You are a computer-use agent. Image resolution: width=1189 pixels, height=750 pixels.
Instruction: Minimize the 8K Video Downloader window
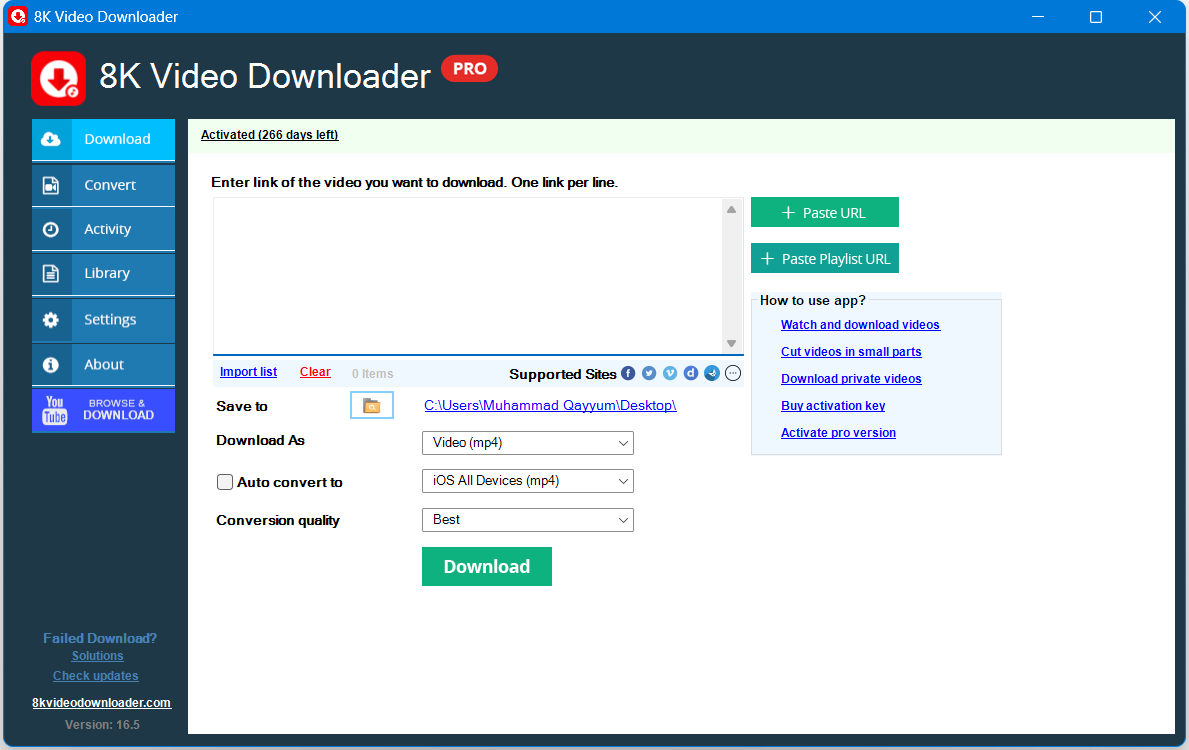1038,17
